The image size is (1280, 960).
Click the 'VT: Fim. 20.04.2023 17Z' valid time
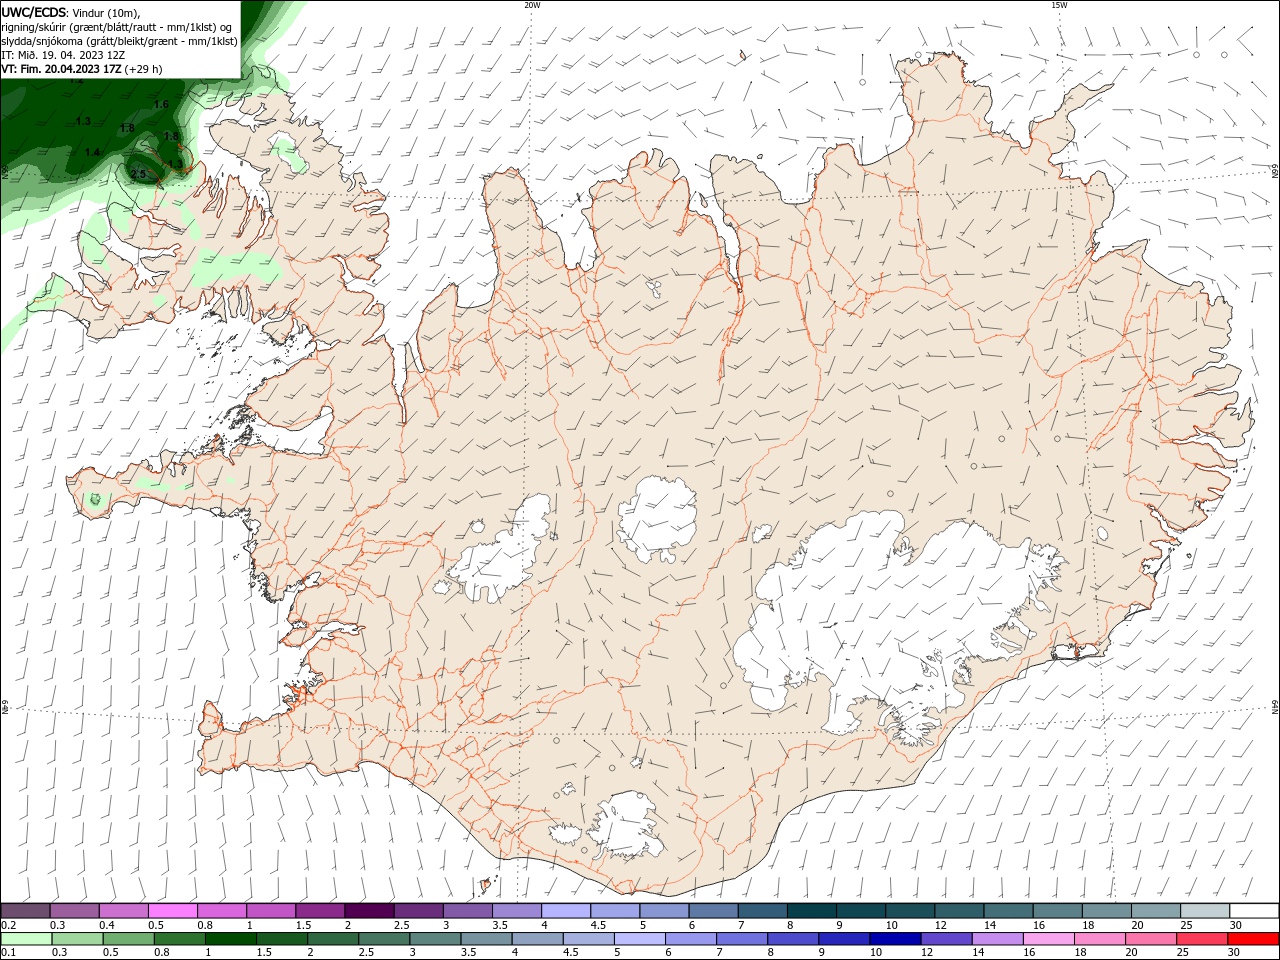[61, 69]
